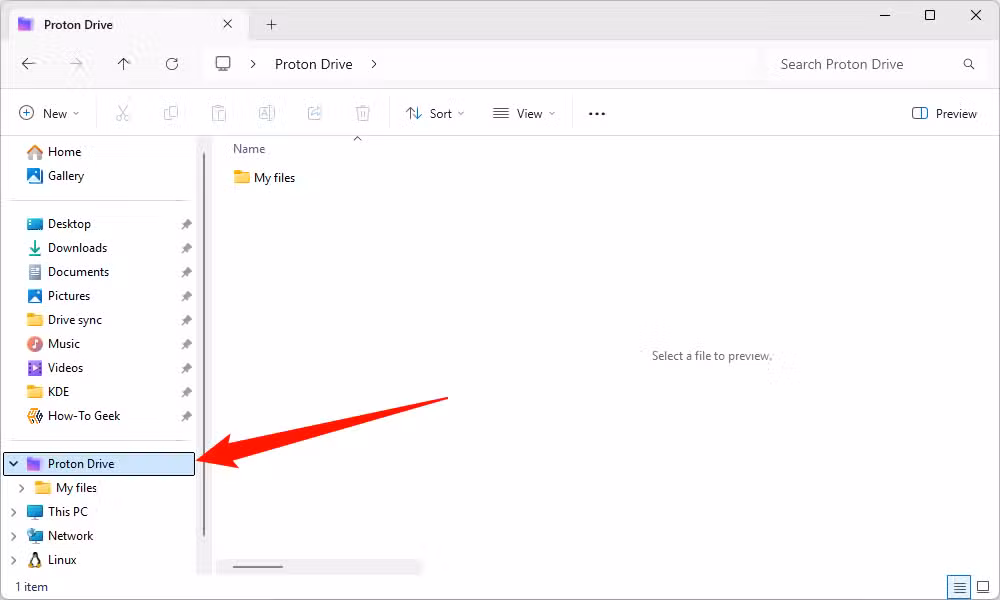
Task: Unpin Desktop using its pin icon
Action: tap(186, 224)
